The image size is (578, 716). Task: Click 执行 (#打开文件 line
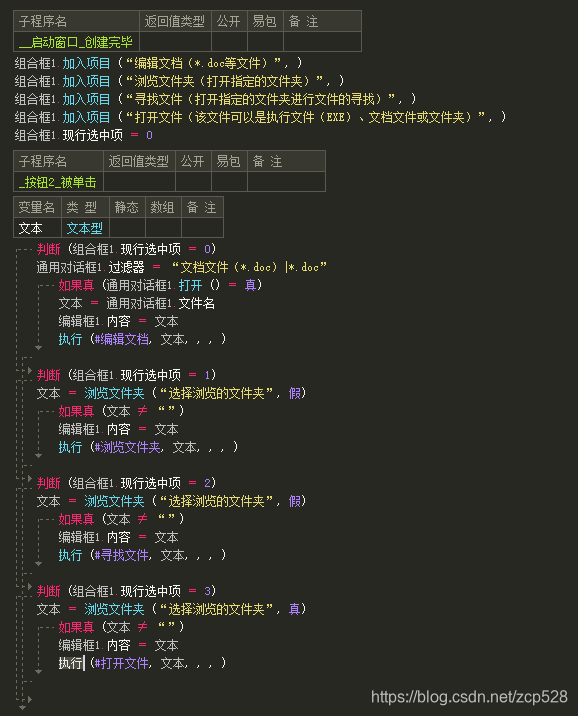(x=142, y=663)
